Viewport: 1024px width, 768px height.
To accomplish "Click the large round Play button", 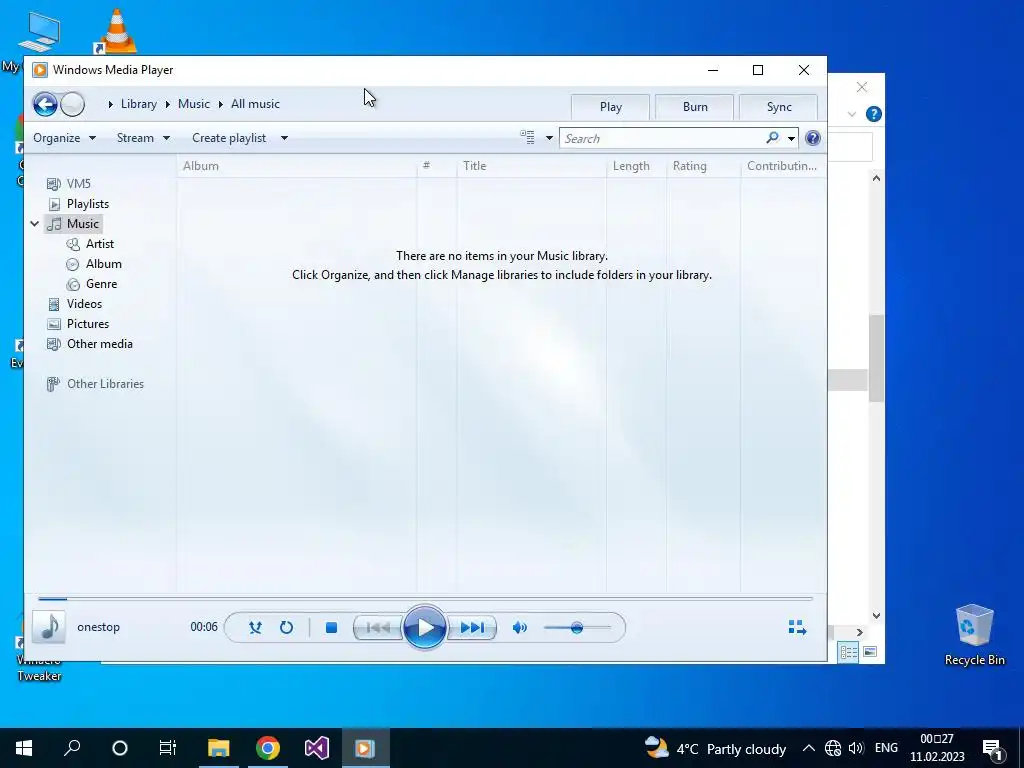I will [x=424, y=628].
